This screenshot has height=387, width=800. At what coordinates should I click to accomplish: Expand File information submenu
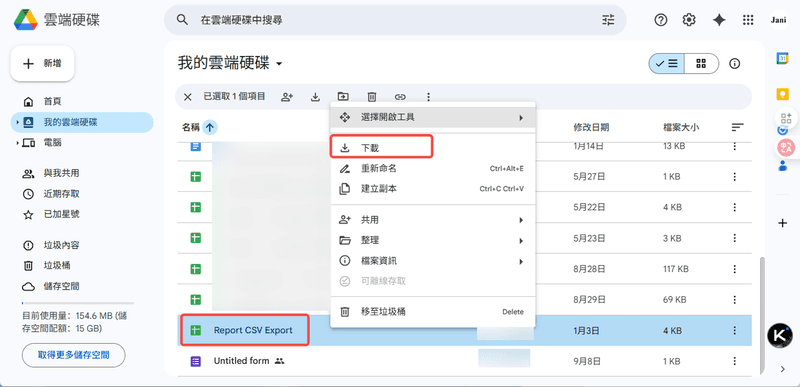click(x=433, y=261)
